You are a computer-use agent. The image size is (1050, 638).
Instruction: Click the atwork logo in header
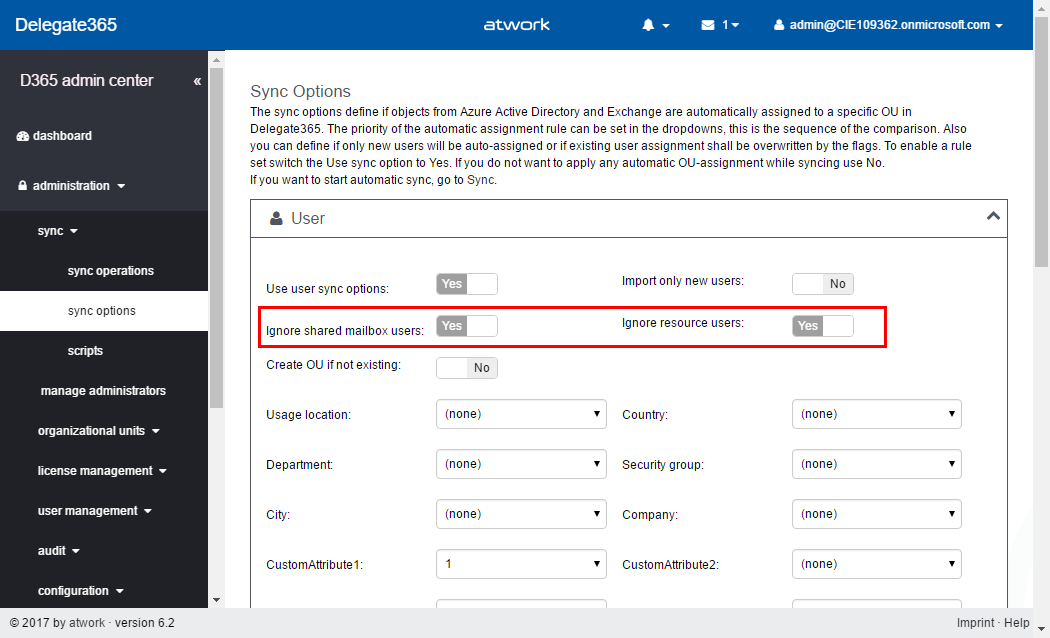pos(516,25)
